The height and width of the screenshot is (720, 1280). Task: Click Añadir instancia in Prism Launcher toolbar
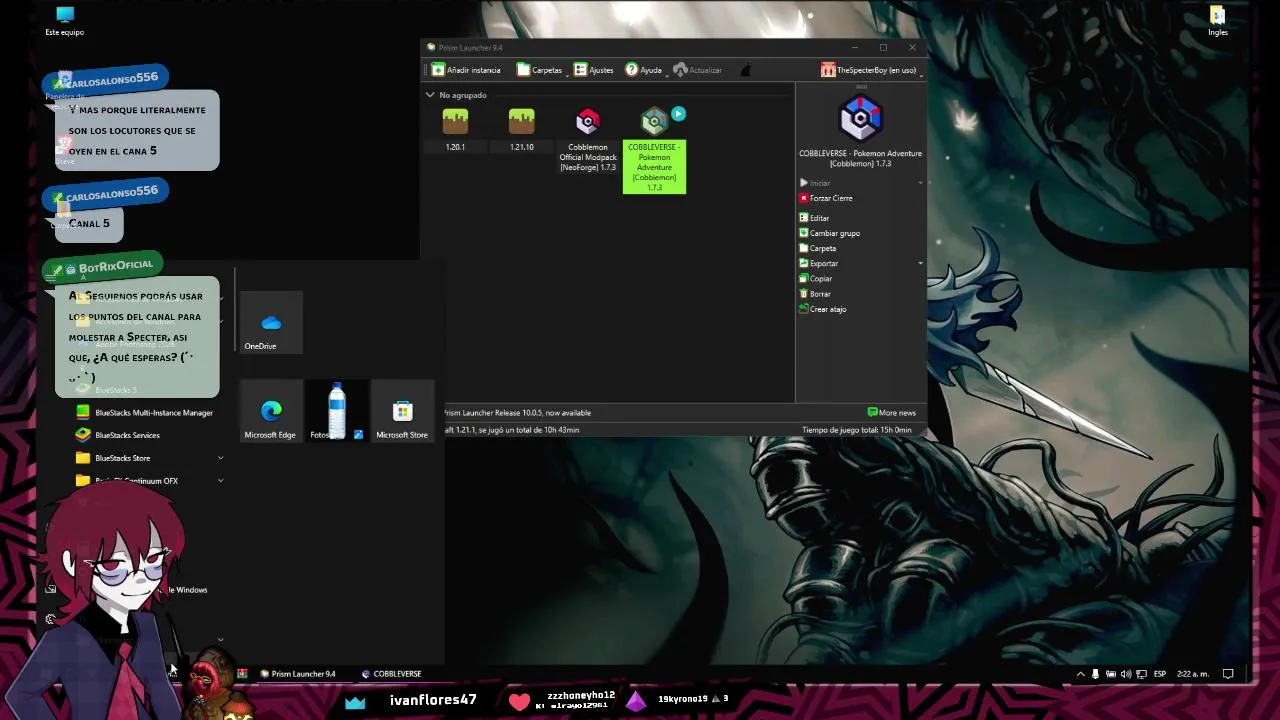click(x=466, y=70)
